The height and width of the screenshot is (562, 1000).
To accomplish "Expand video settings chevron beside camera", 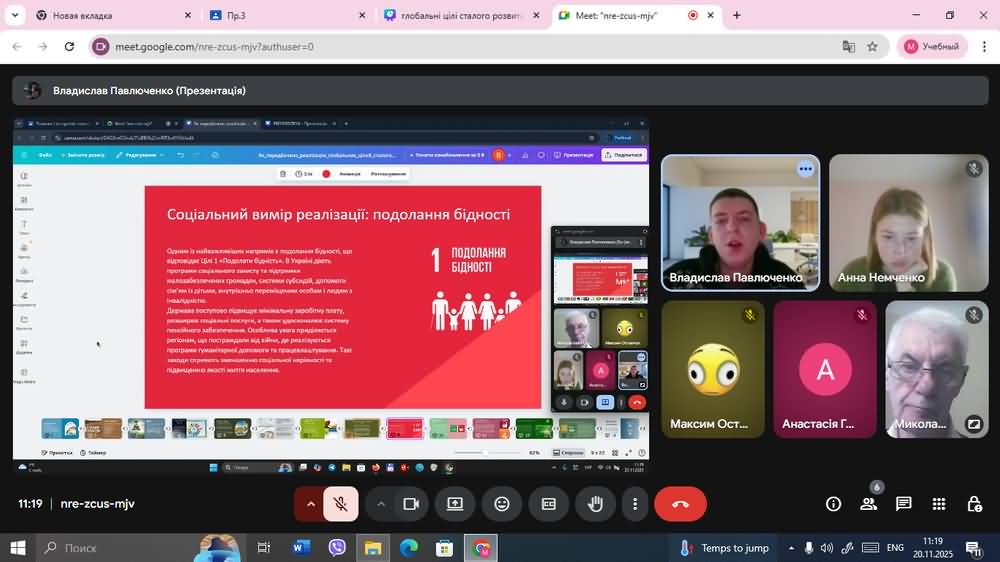I will coord(380,504).
